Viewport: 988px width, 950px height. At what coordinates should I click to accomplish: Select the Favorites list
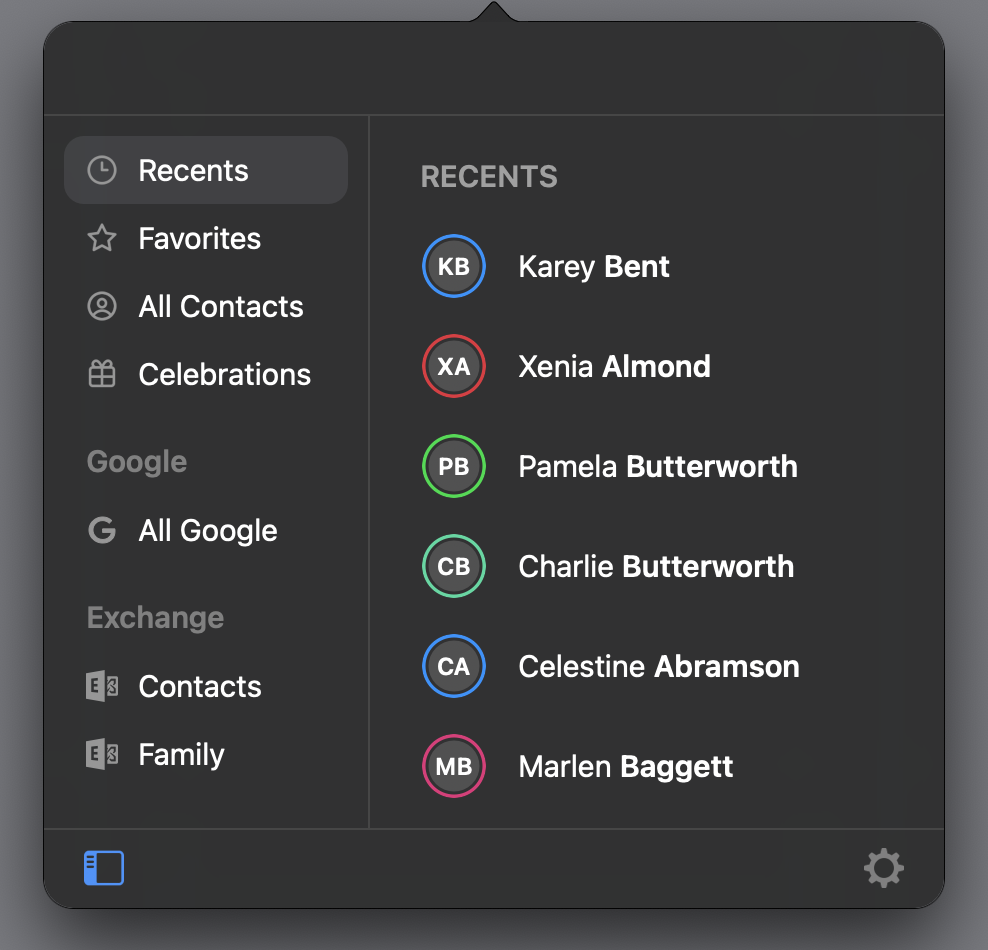[206, 238]
